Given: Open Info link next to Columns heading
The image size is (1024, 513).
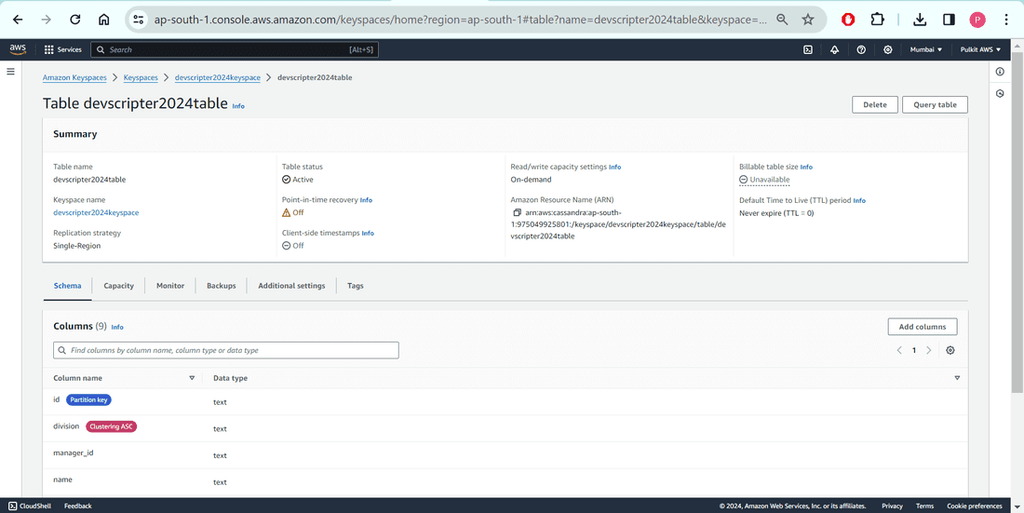Looking at the screenshot, I should [x=117, y=327].
